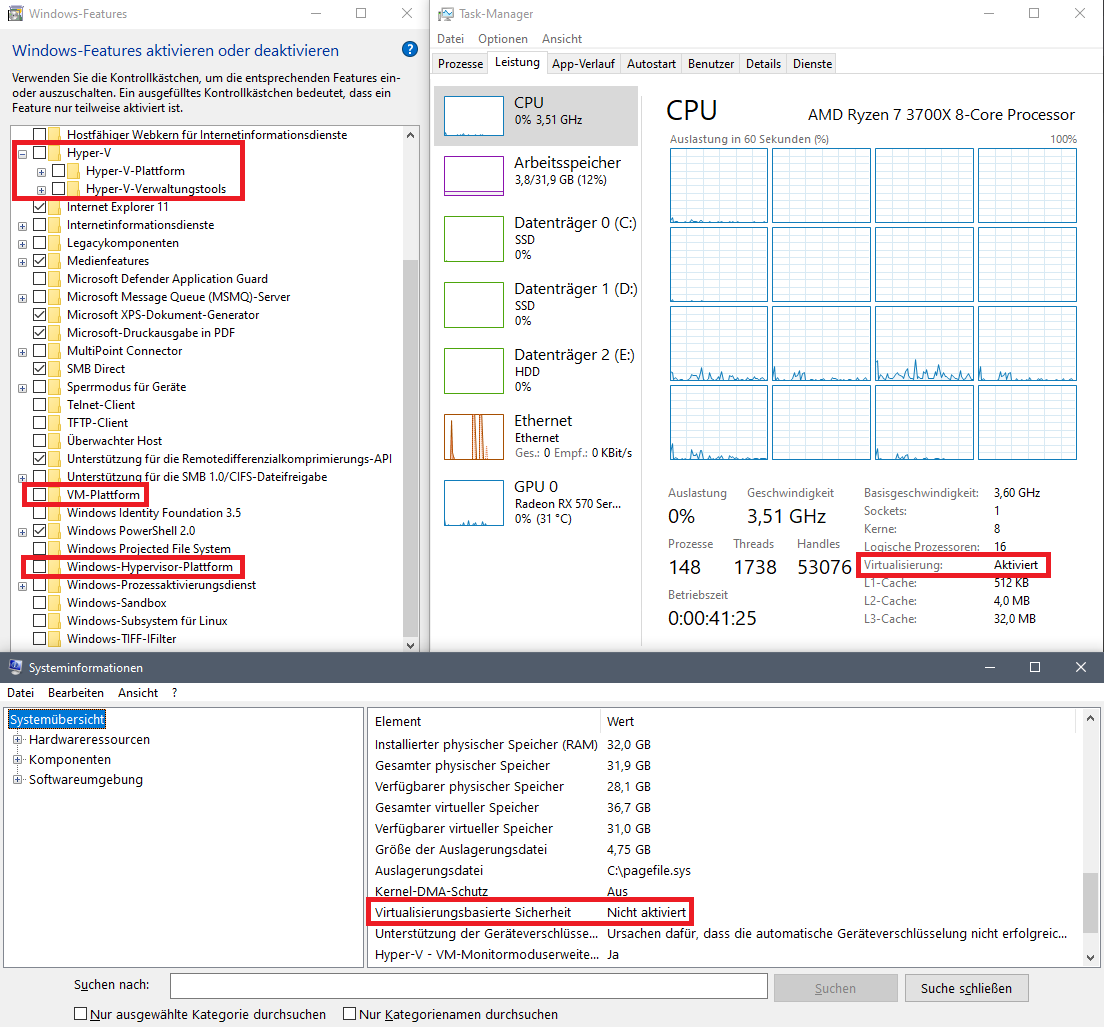Image resolution: width=1104 pixels, height=1027 pixels.
Task: Select Systemübersicht tree item
Action: [57, 719]
